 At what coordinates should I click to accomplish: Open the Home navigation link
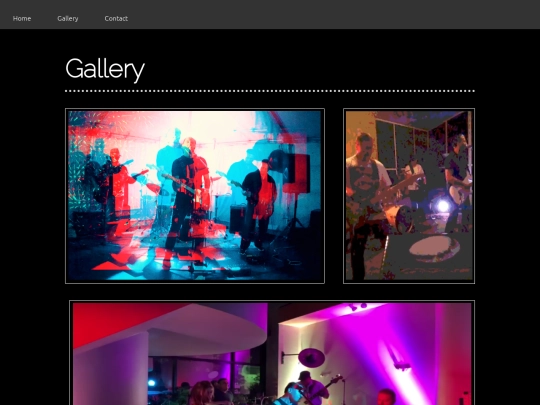[22, 19]
